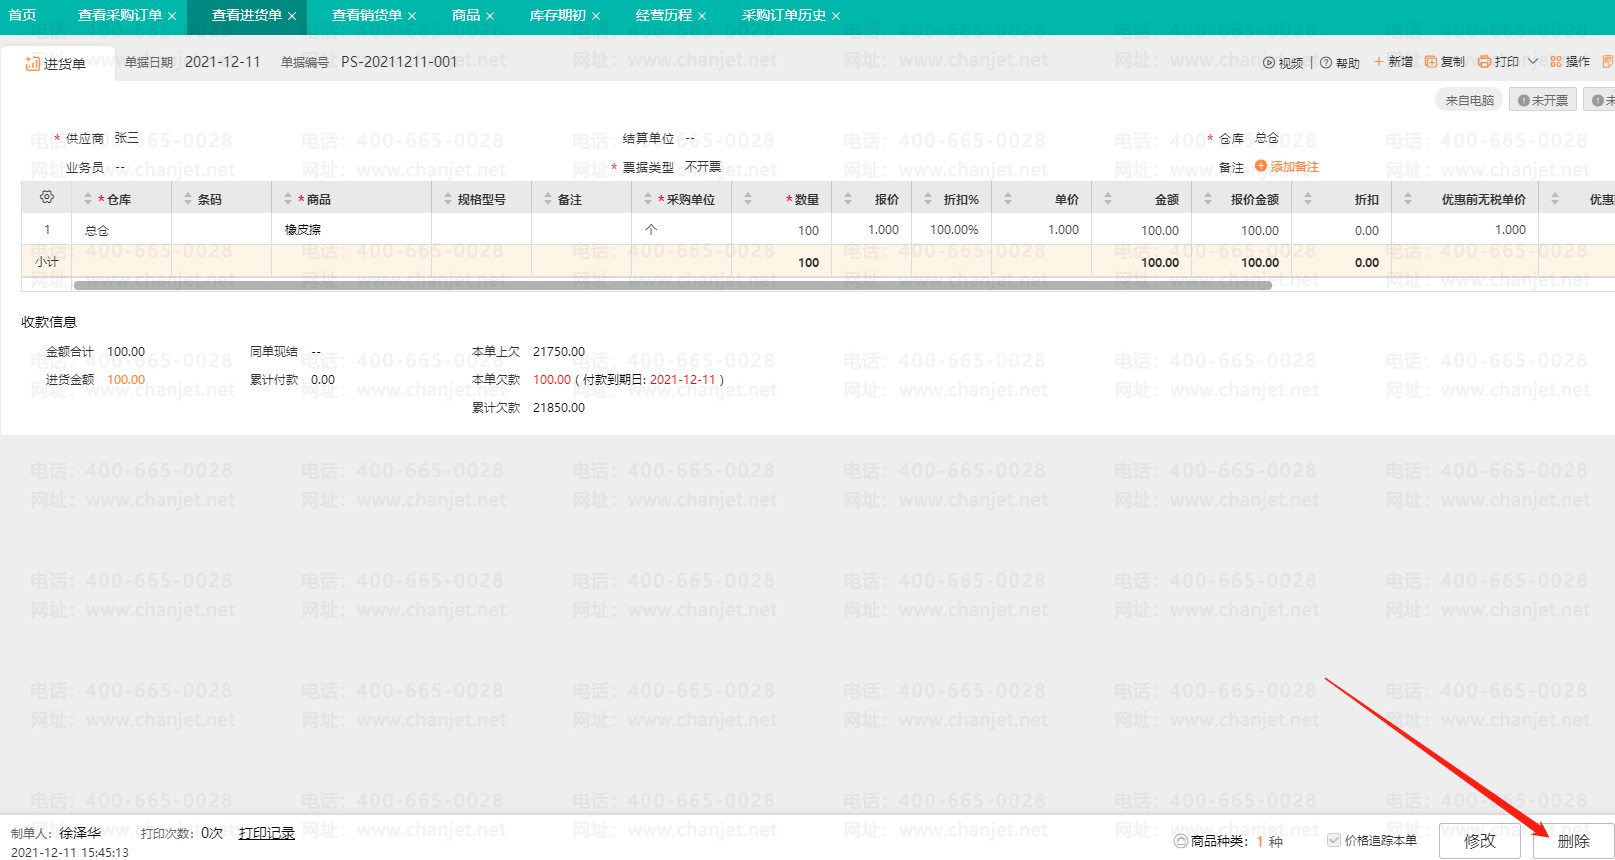Switch to the 商品 tab
Viewport: 1615px width, 860px height.
(466, 15)
